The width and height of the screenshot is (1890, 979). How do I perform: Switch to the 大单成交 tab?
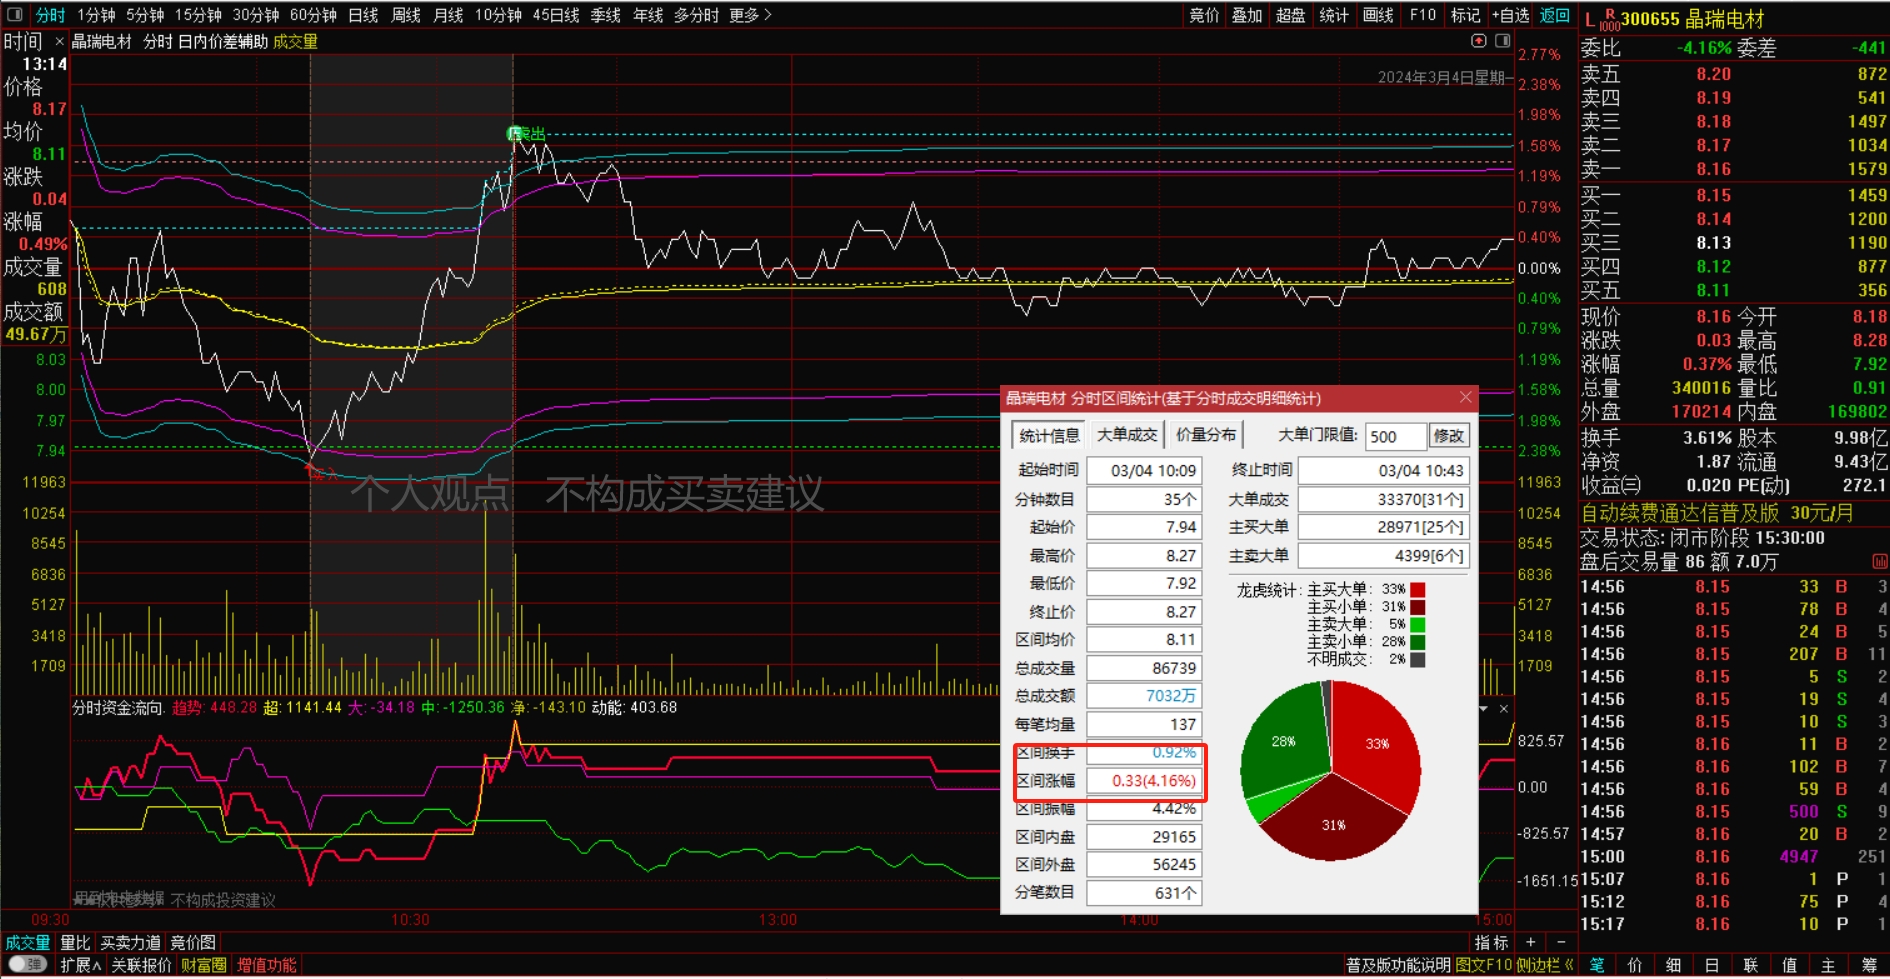click(1126, 434)
